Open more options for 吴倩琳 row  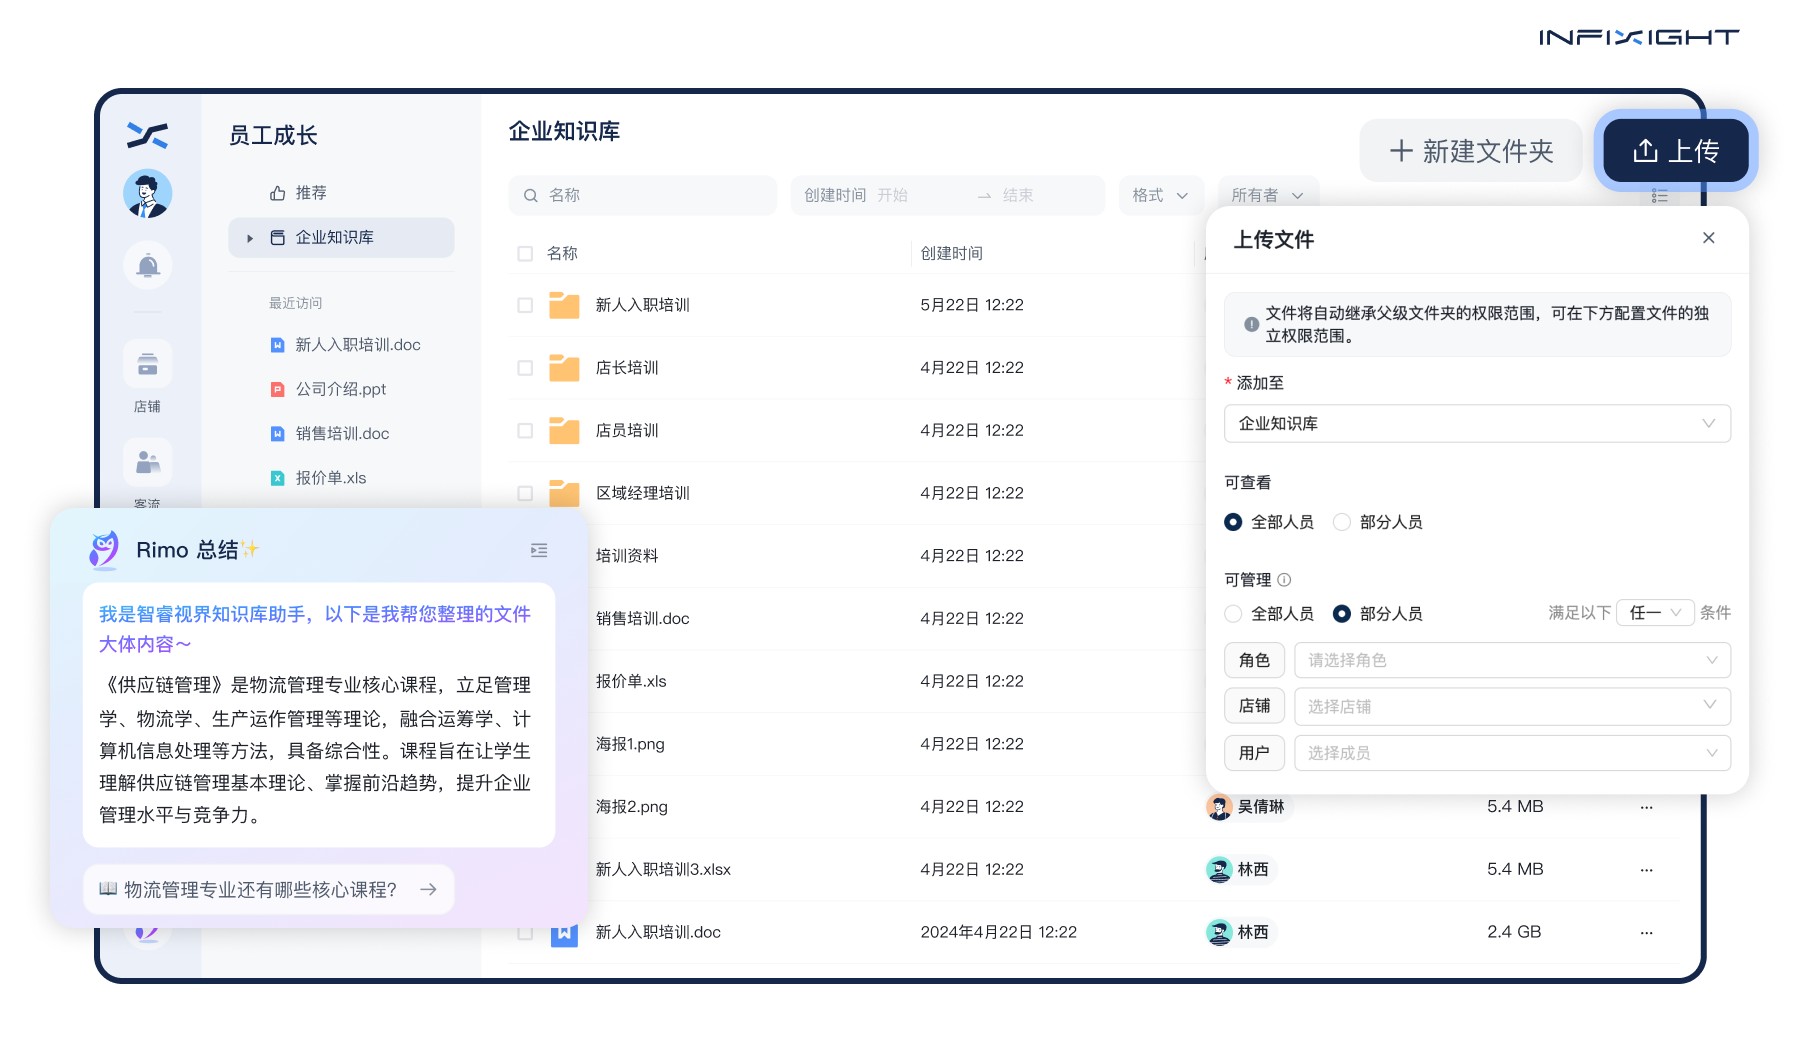coord(1646,807)
